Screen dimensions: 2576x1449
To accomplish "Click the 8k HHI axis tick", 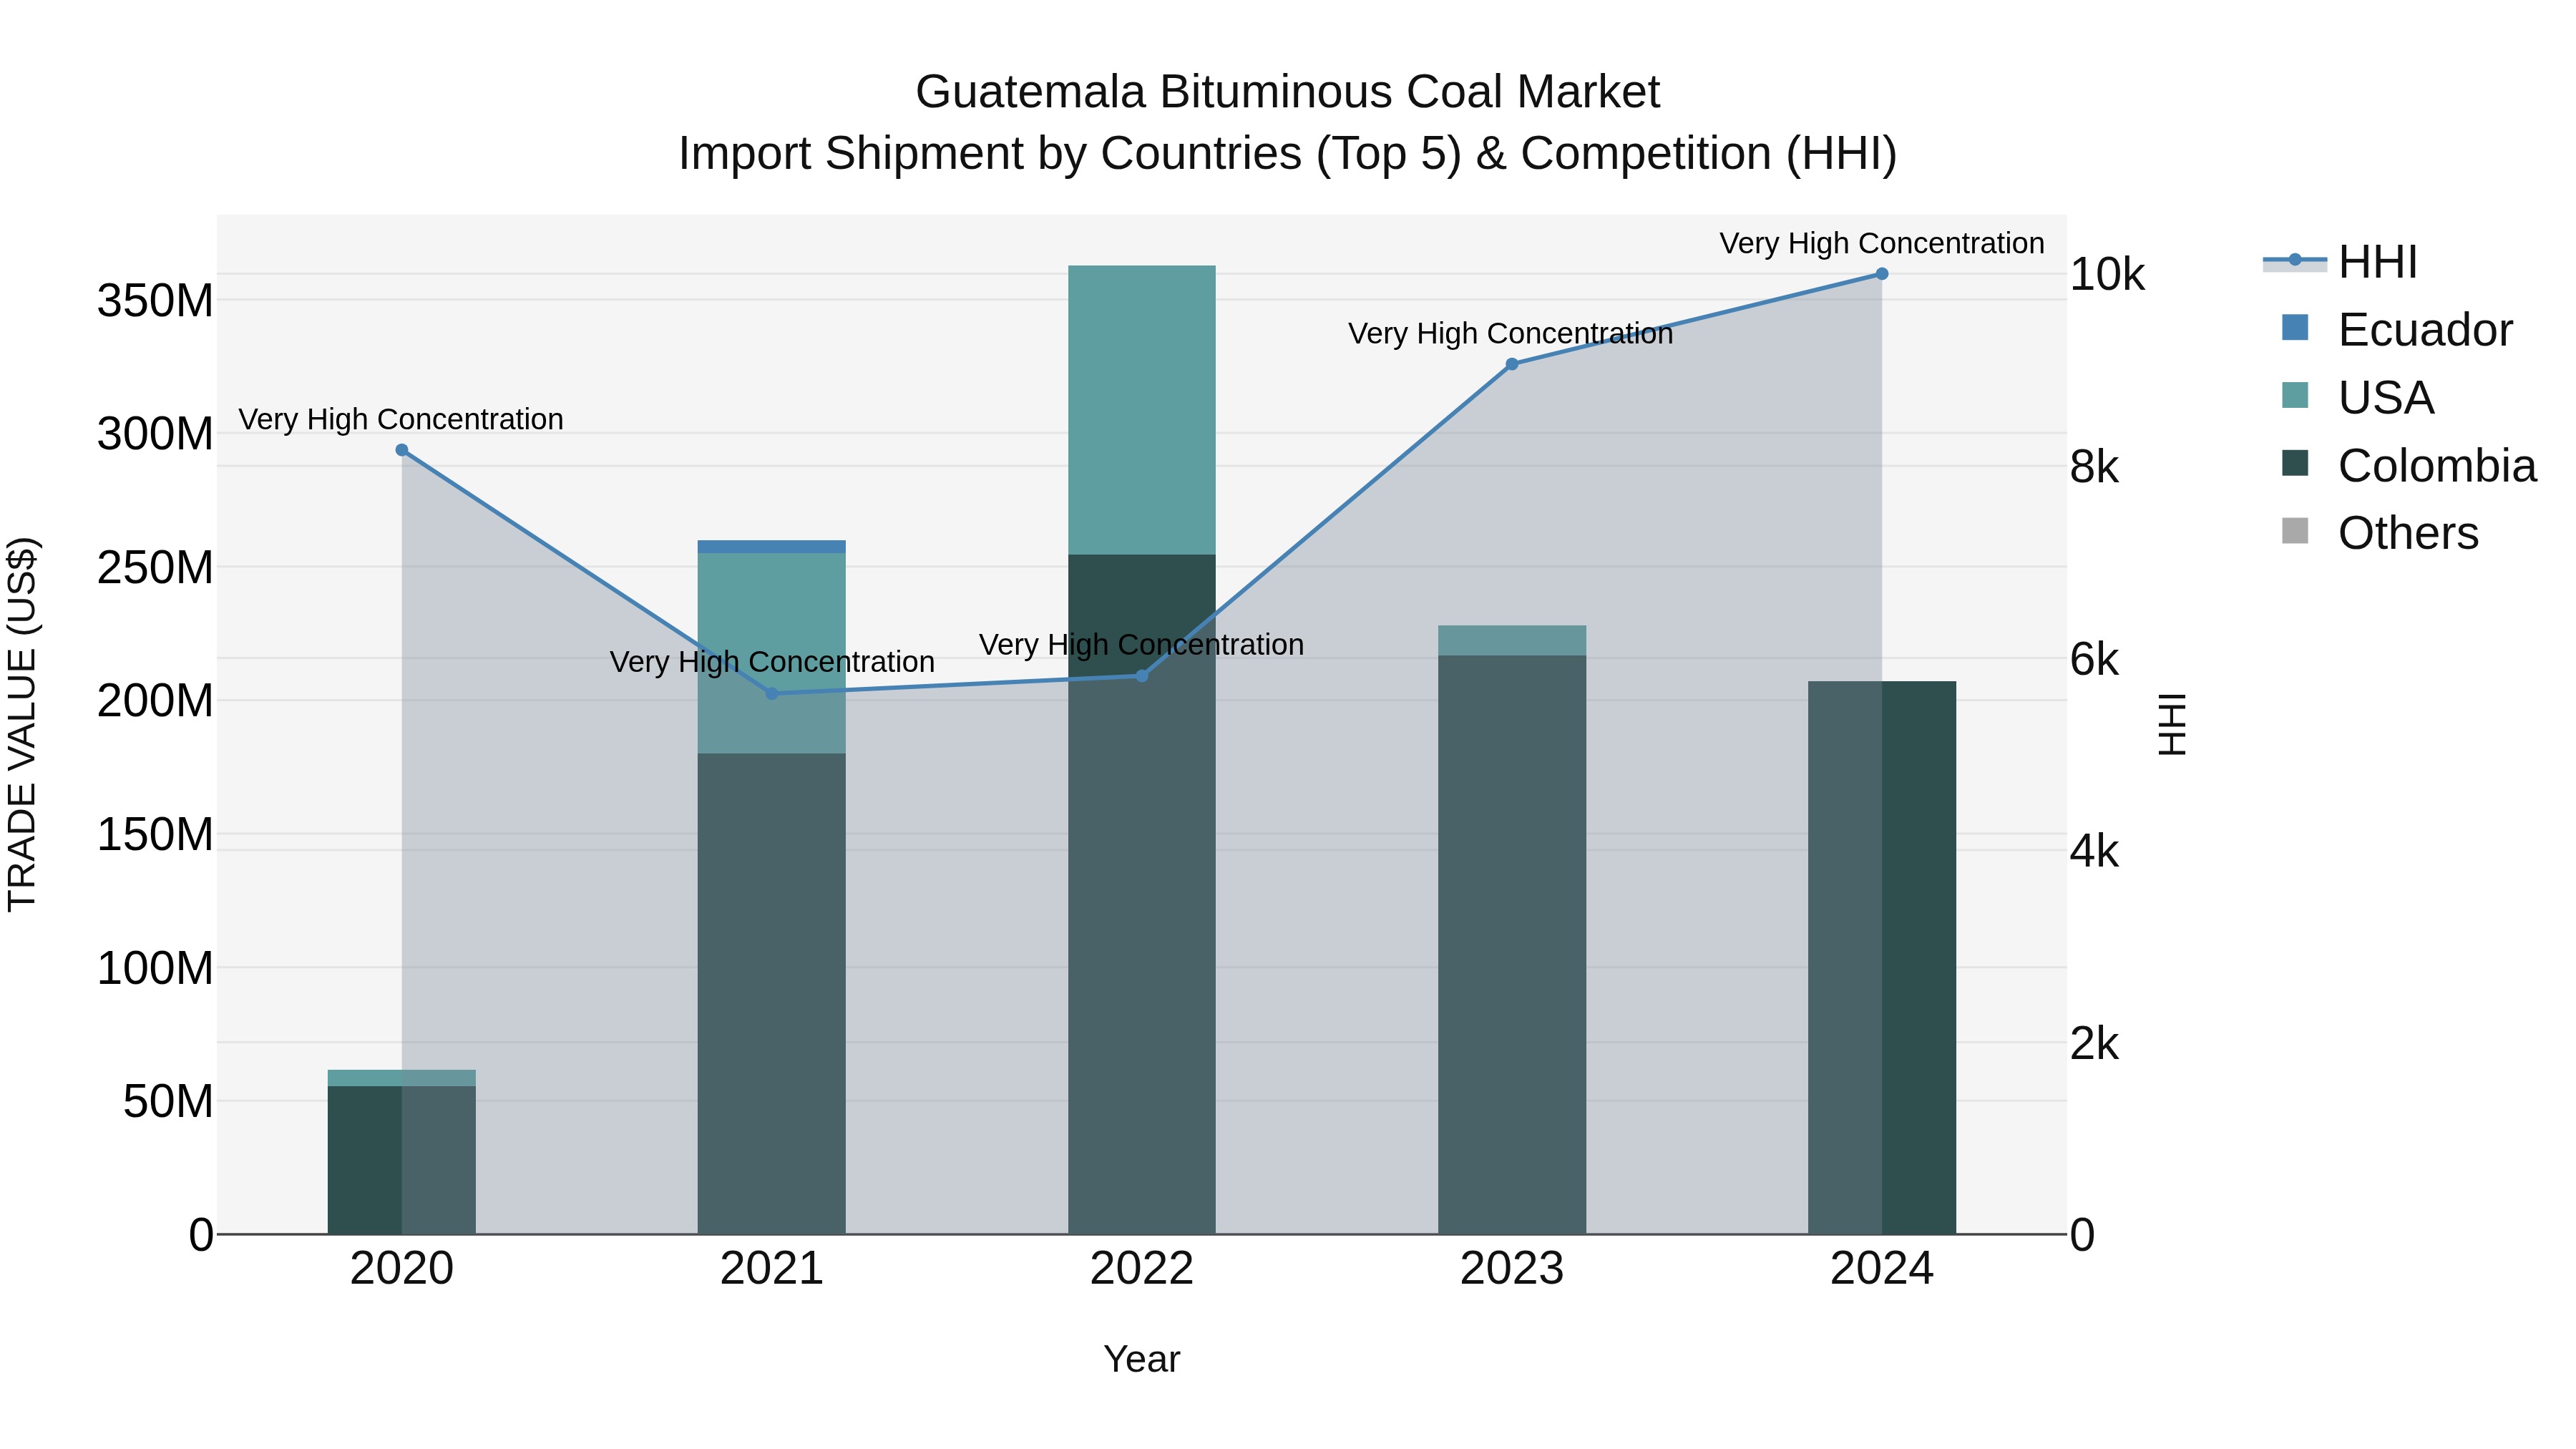I will 2094,467.
